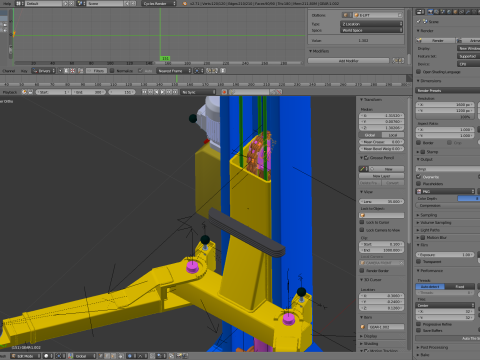Click the keying set field key icon
480x360 pixels.
(x=232, y=92)
